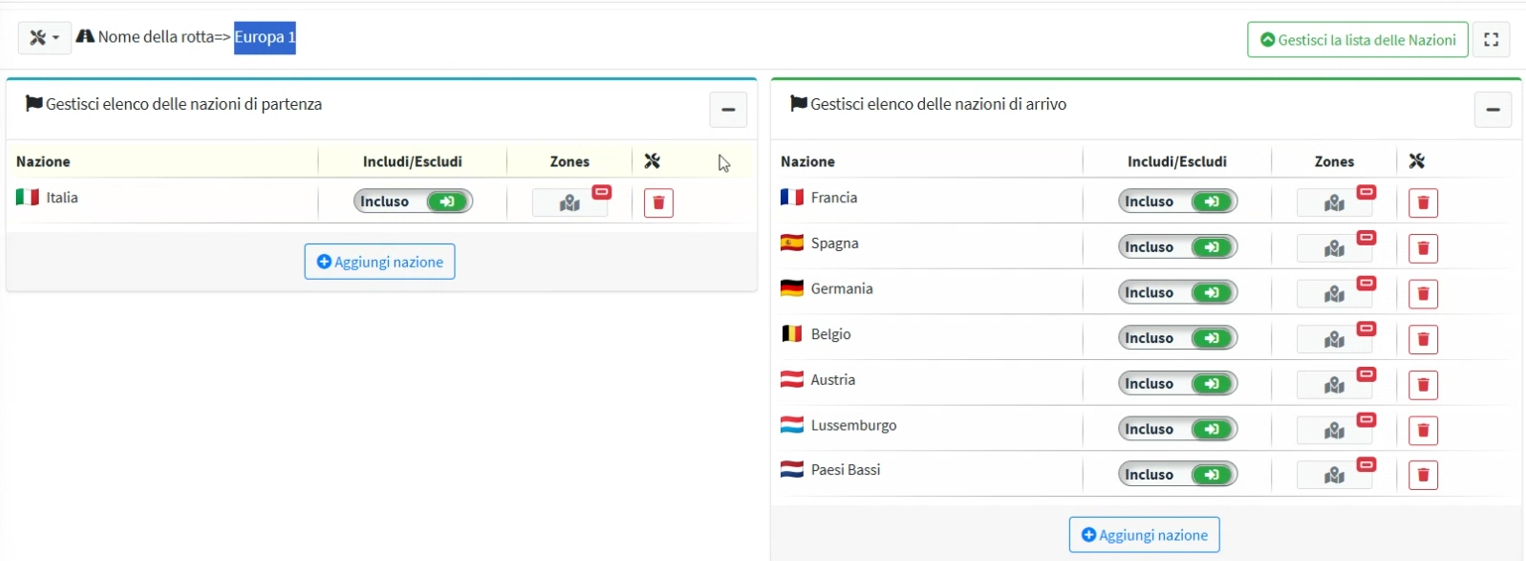Click Gestisci la lista delle Nazioni button
This screenshot has height=561, width=1526.
click(x=1358, y=40)
